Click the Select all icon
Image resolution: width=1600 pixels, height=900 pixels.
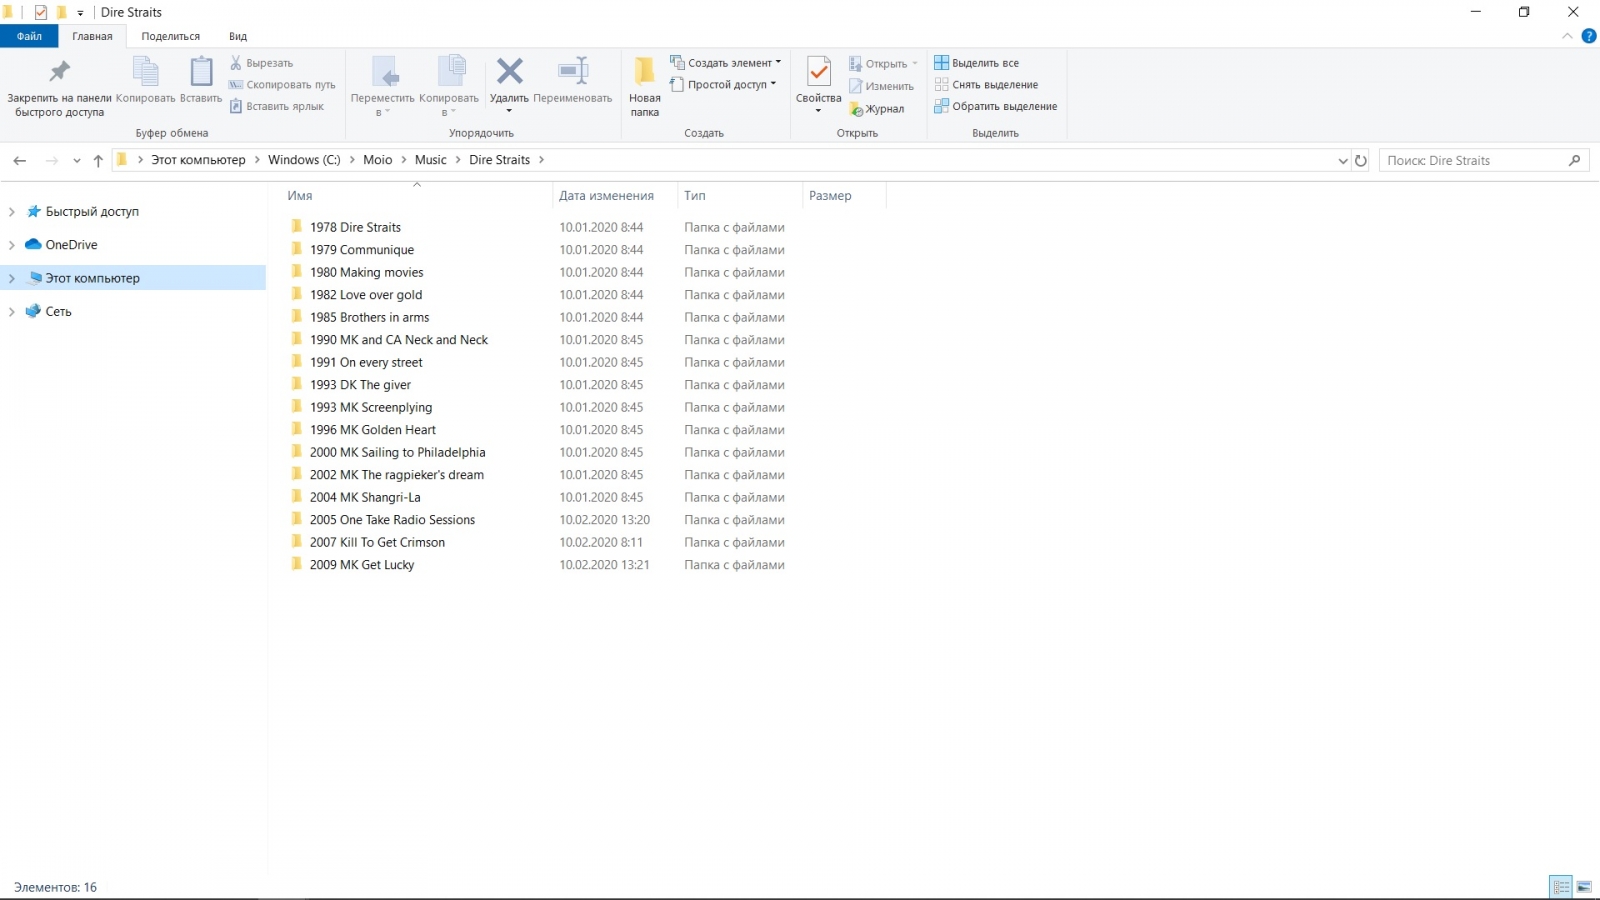pyautogui.click(x=941, y=63)
